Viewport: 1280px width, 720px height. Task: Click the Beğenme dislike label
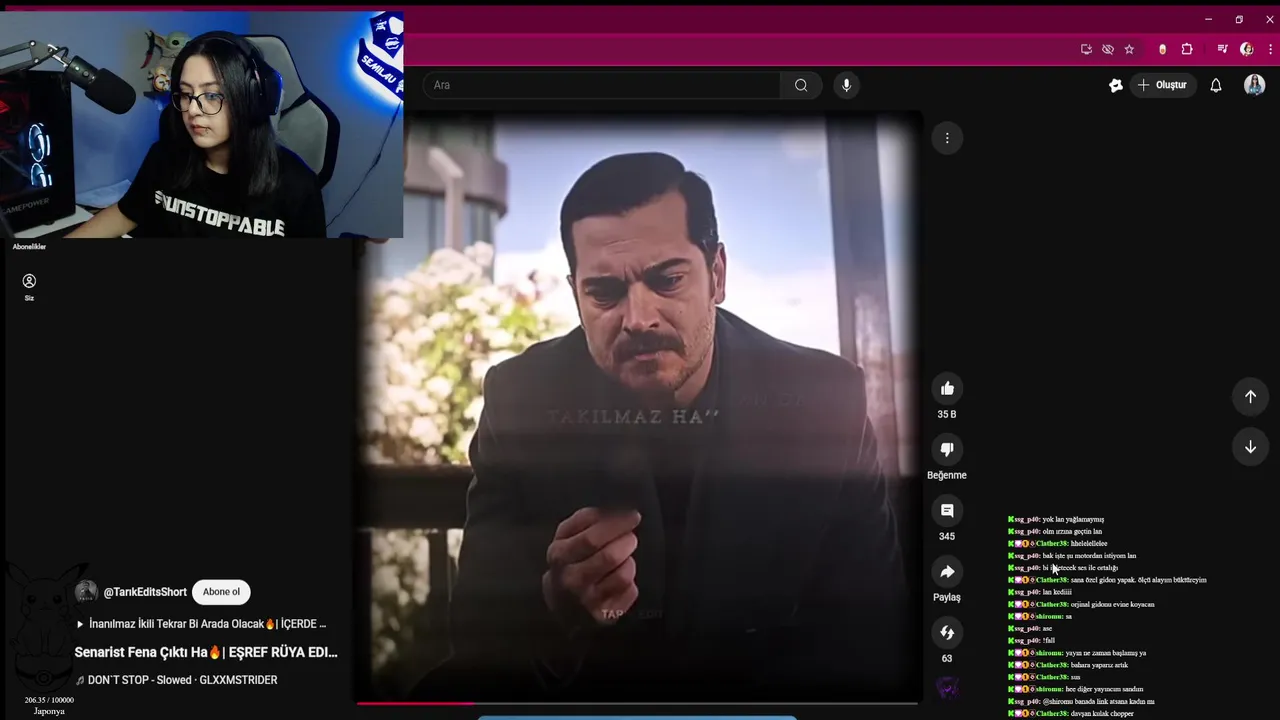(x=947, y=475)
